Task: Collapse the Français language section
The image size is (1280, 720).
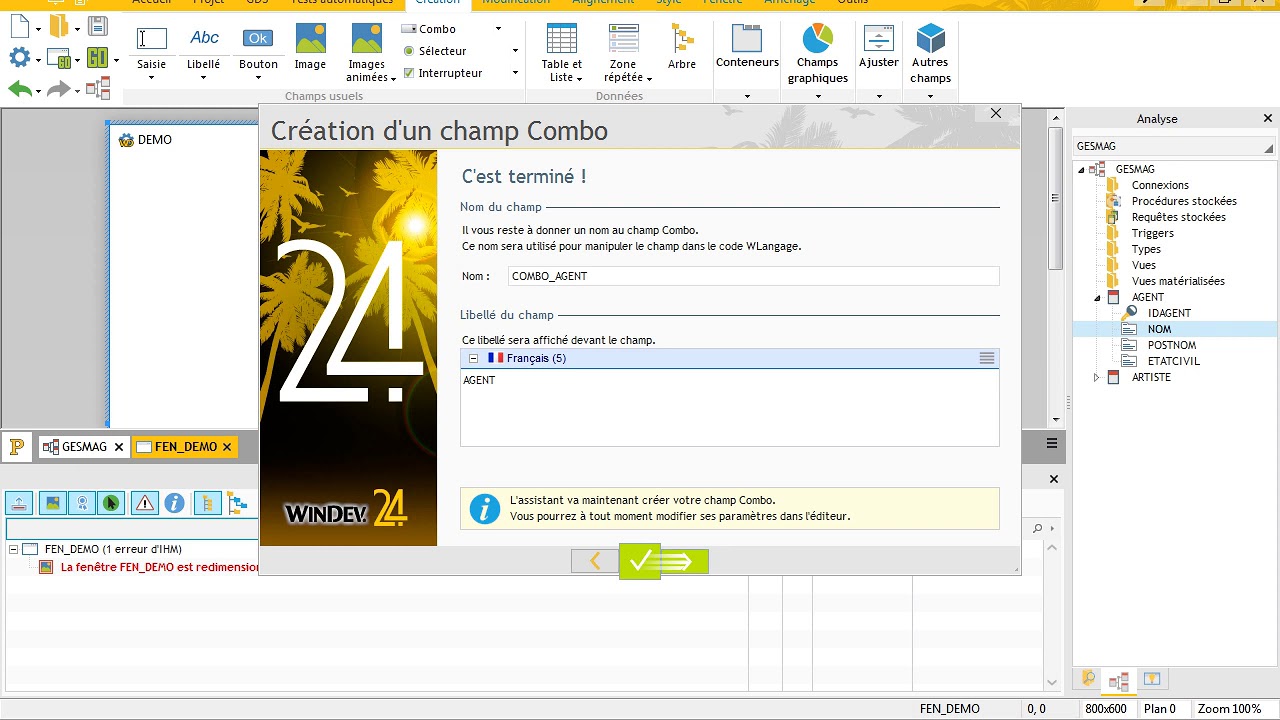Action: 473,358
